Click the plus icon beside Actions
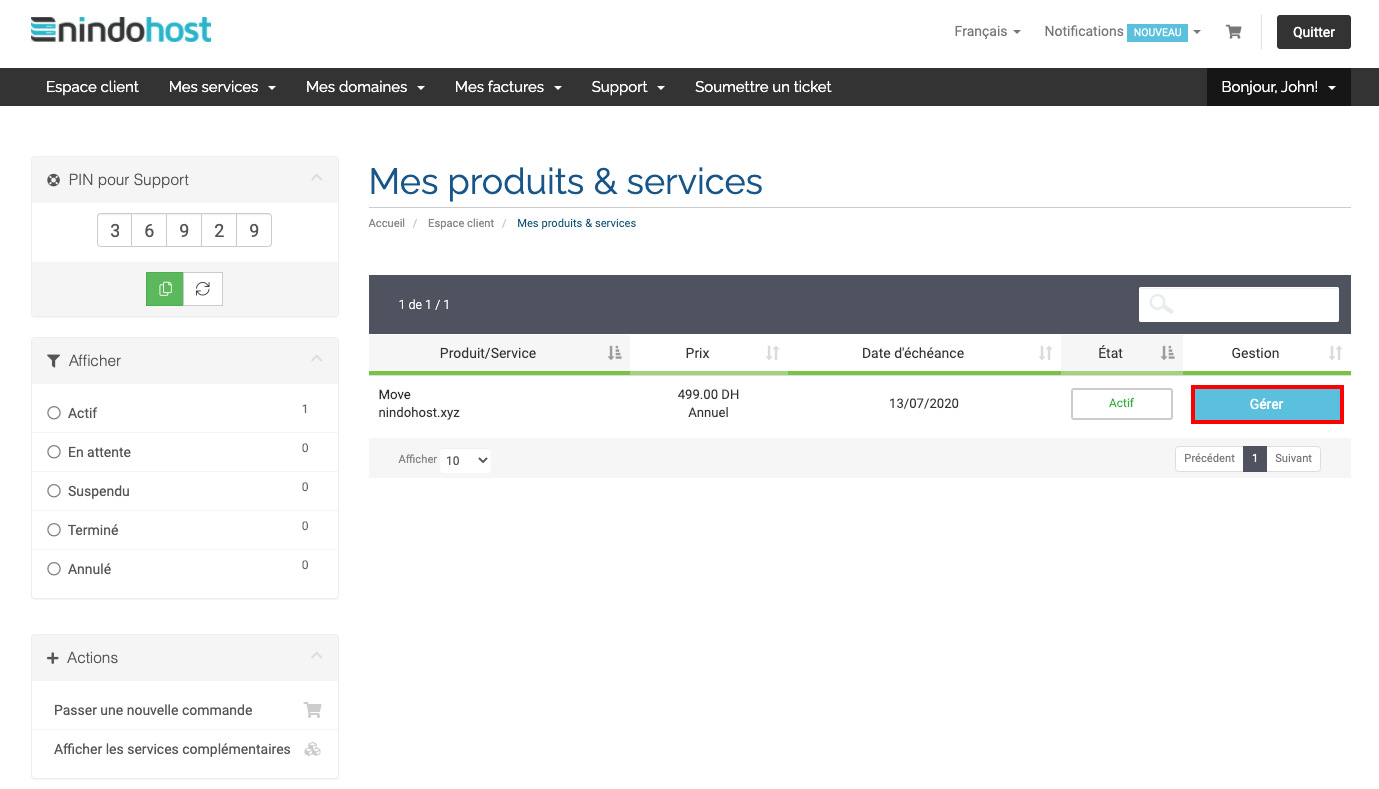 coord(53,658)
